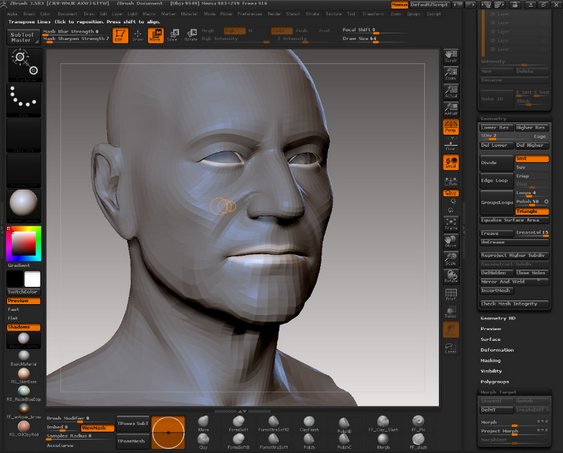Toggle the ViewMask button
The width and height of the screenshot is (563, 453).
click(97, 428)
